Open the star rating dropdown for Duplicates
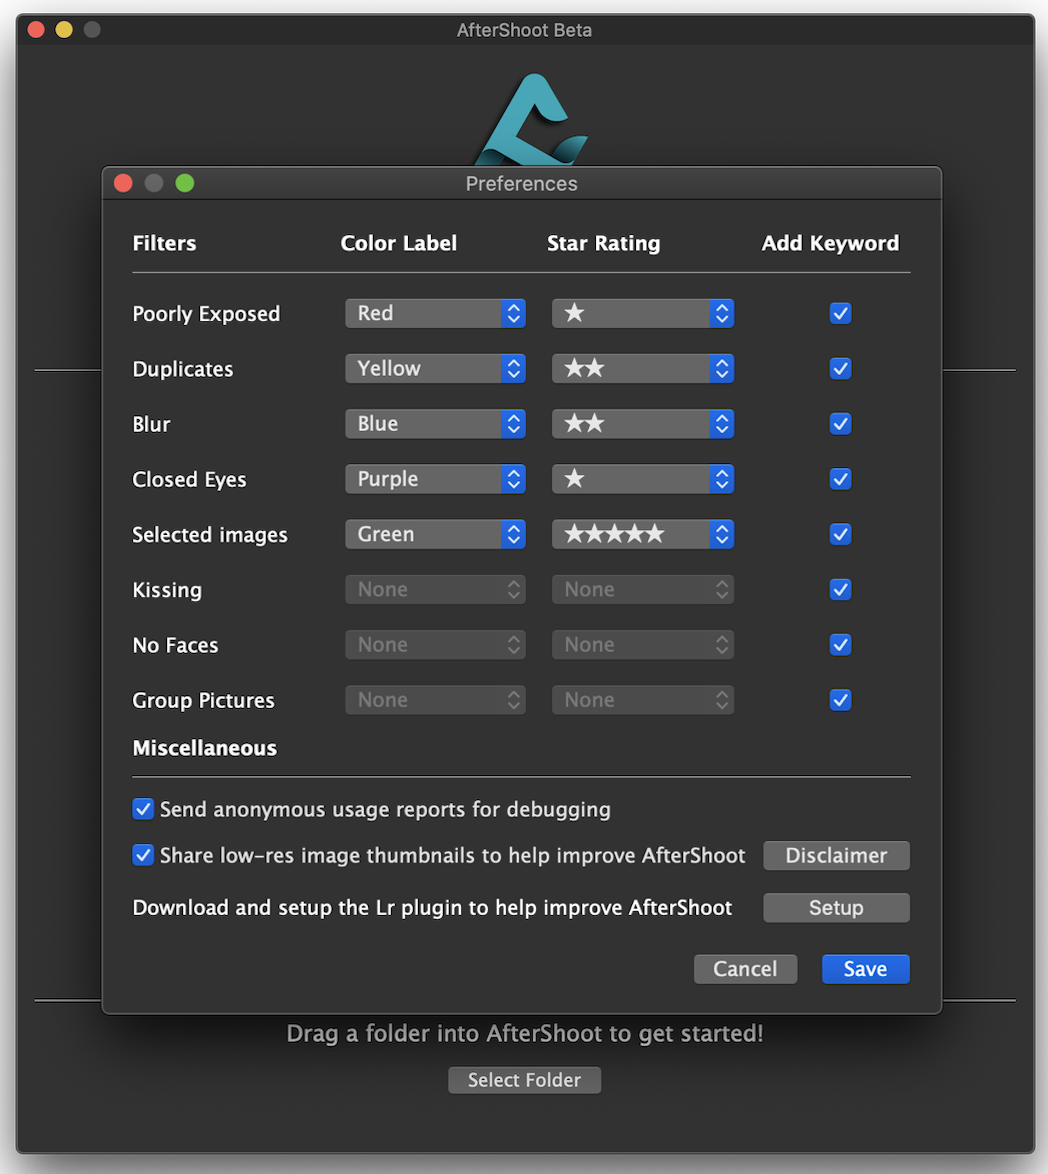The width and height of the screenshot is (1048, 1174). tap(642, 368)
